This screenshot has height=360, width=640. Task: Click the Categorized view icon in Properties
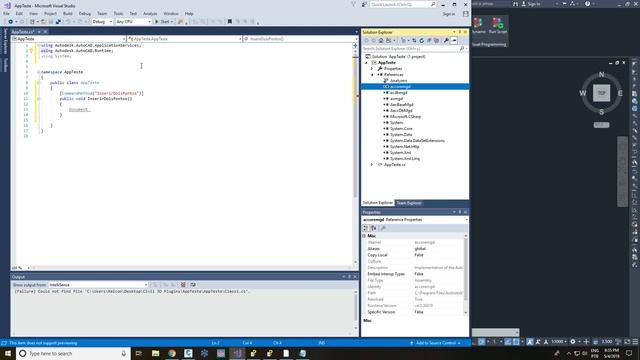coord(366,228)
